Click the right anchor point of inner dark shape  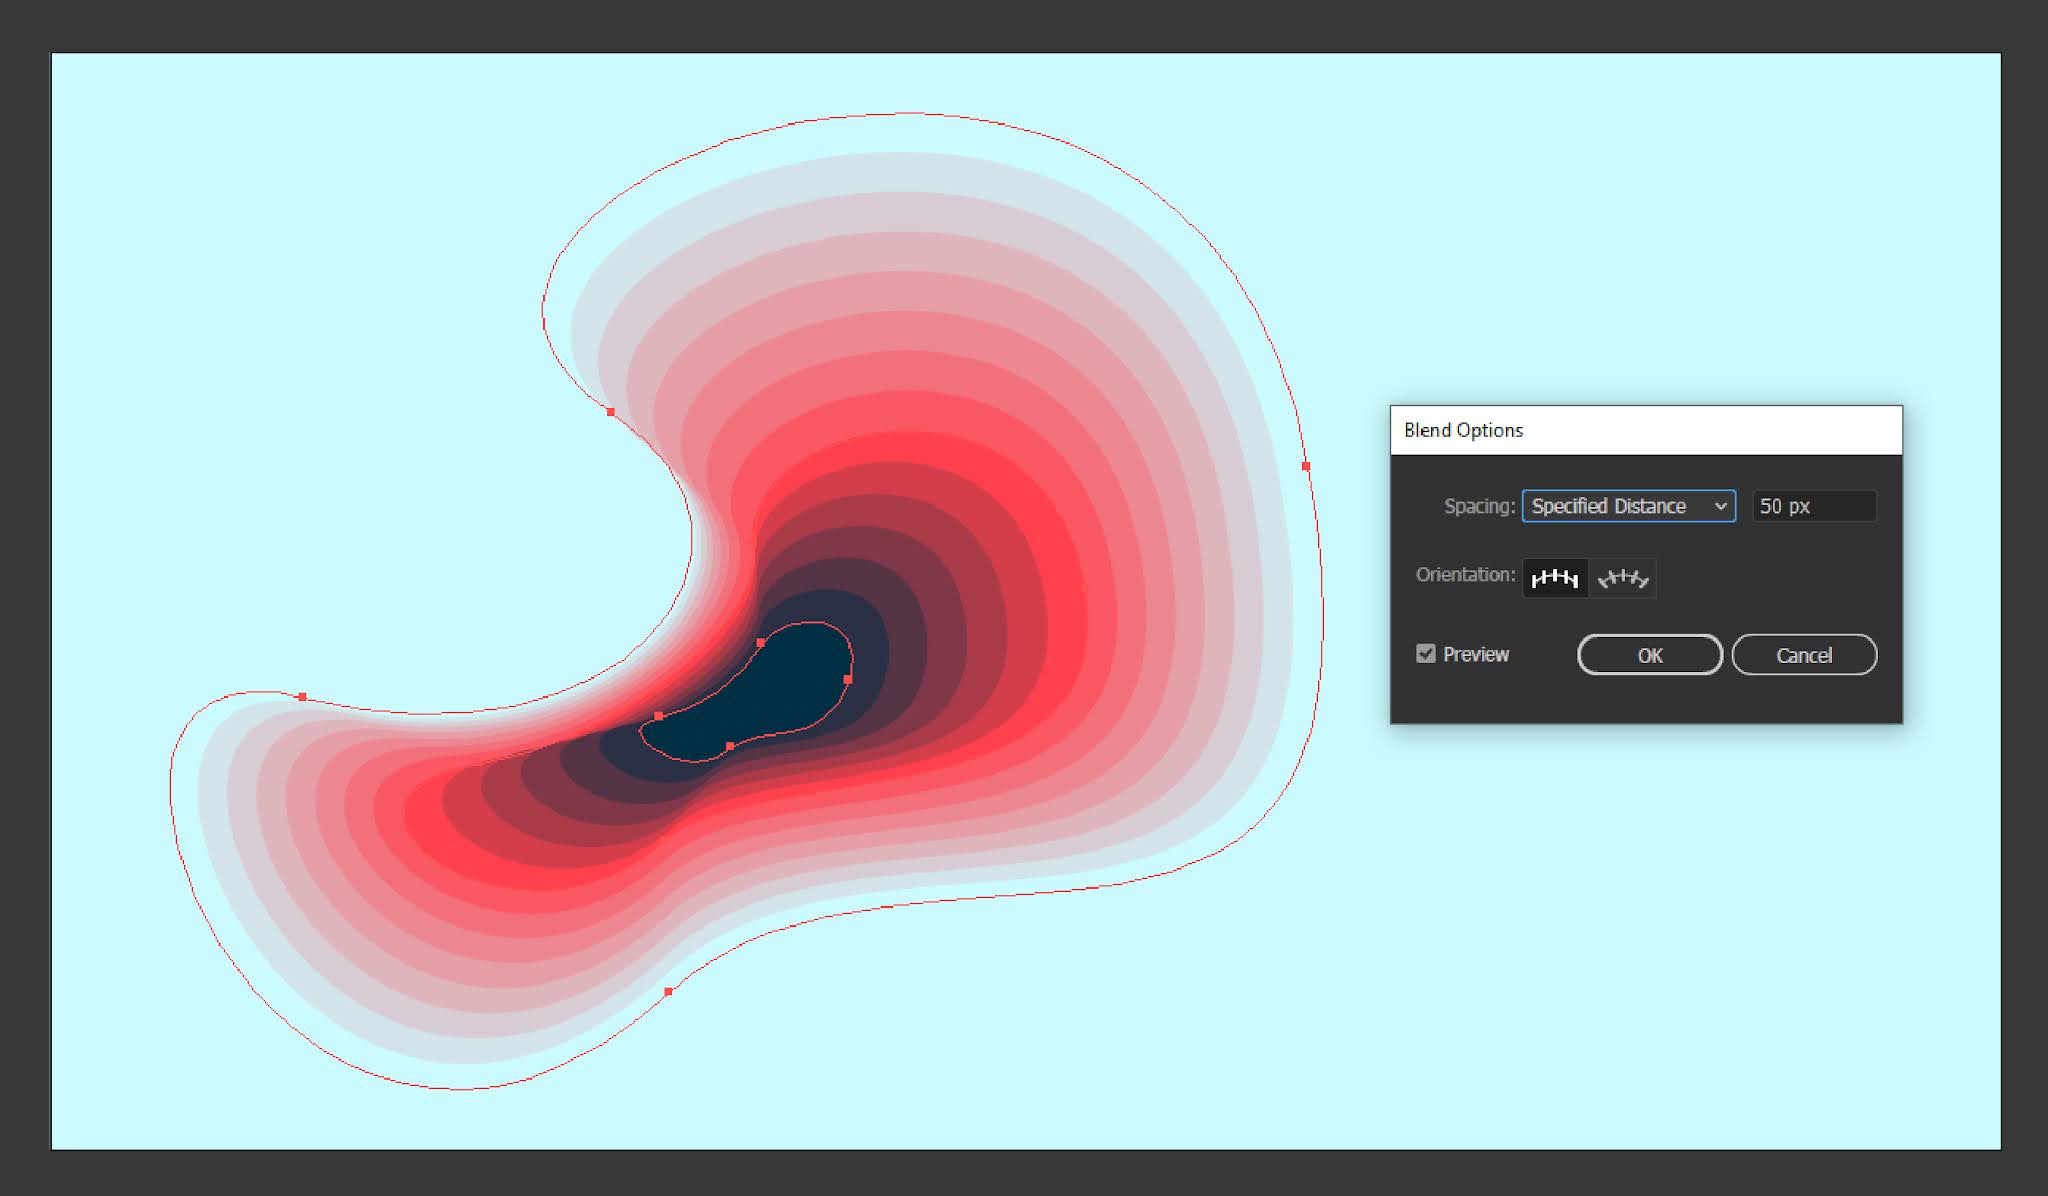point(848,679)
